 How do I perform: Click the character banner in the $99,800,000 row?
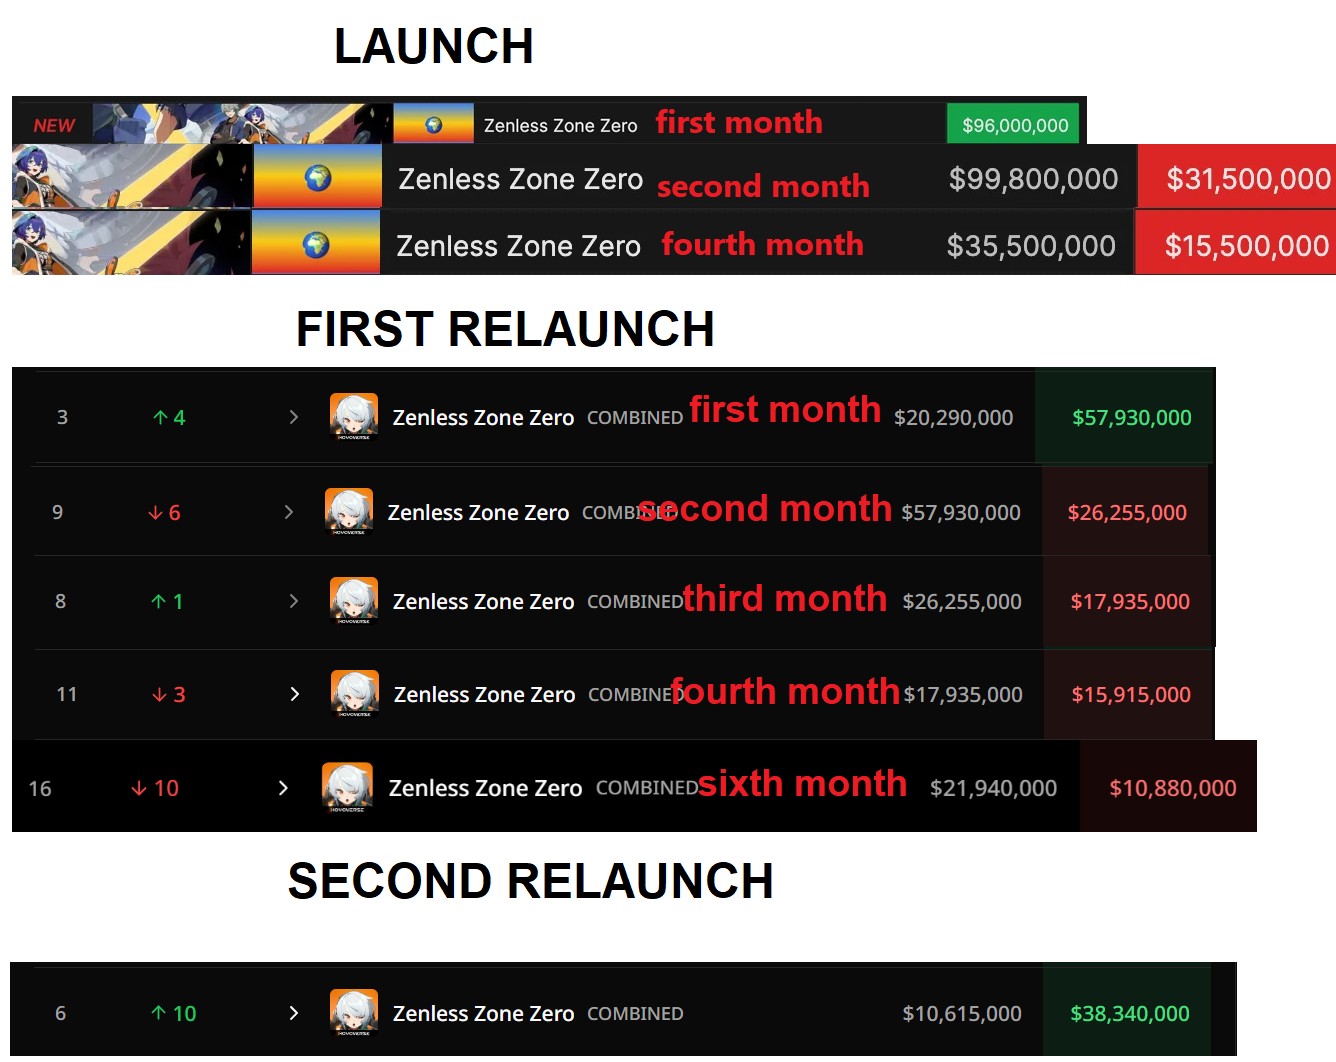pos(131,176)
